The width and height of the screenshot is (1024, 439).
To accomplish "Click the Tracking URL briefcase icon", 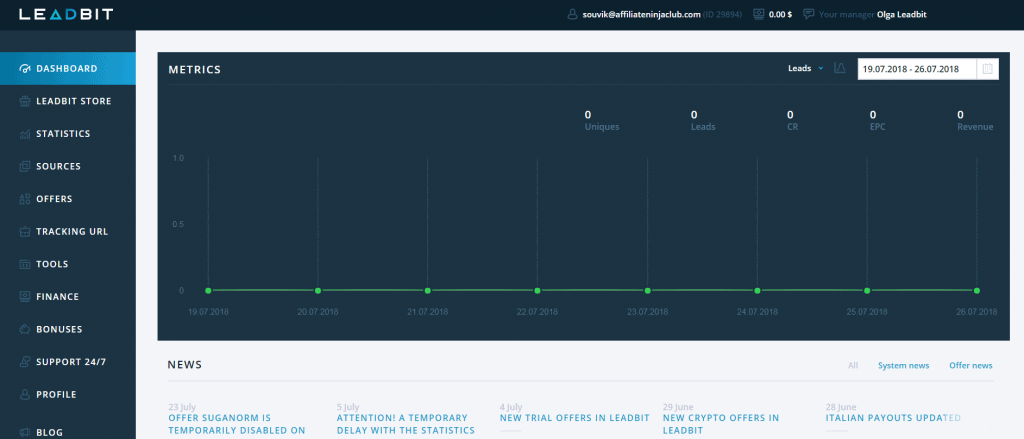I will point(25,232).
